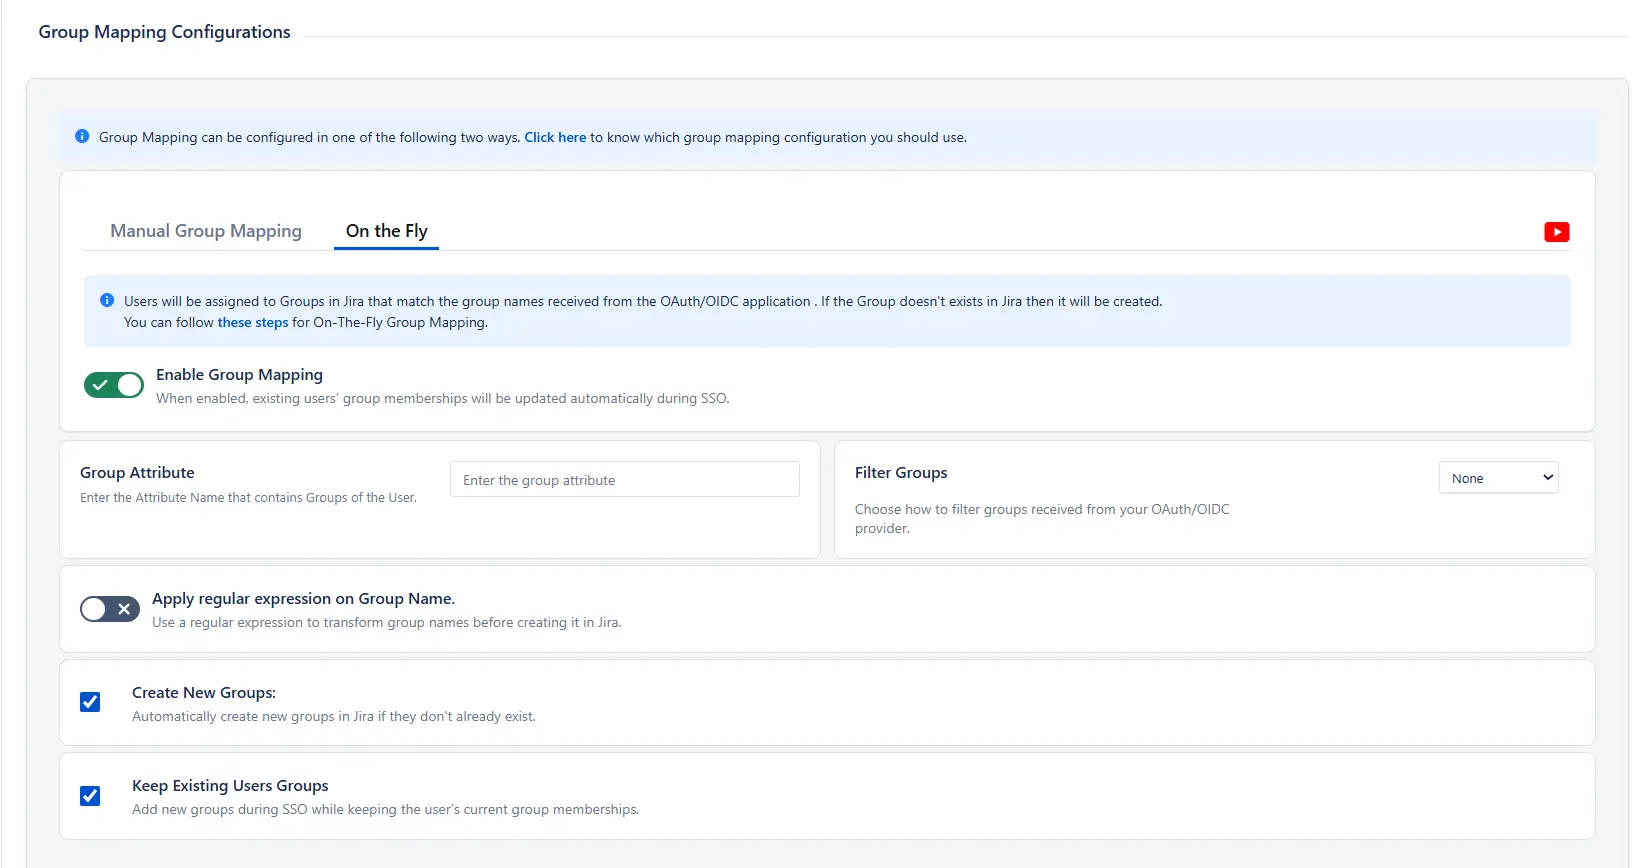Enable regular expression on Group Name toggle
The height and width of the screenshot is (868, 1639).
pyautogui.click(x=110, y=609)
